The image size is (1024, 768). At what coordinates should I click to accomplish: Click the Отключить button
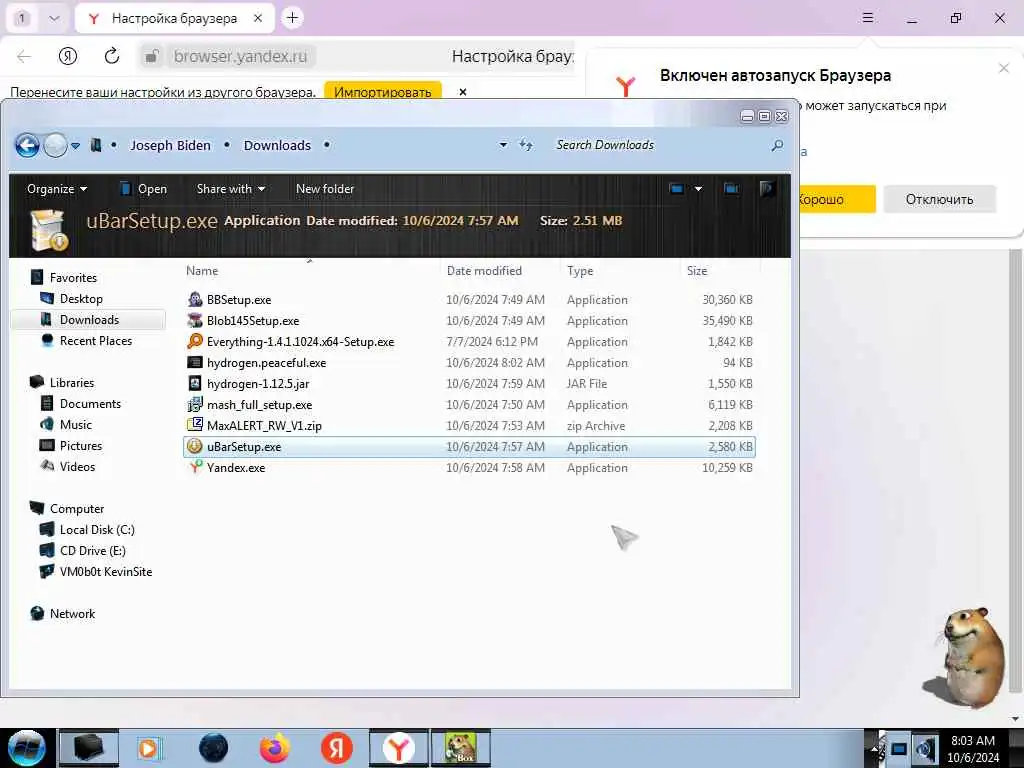[939, 199]
